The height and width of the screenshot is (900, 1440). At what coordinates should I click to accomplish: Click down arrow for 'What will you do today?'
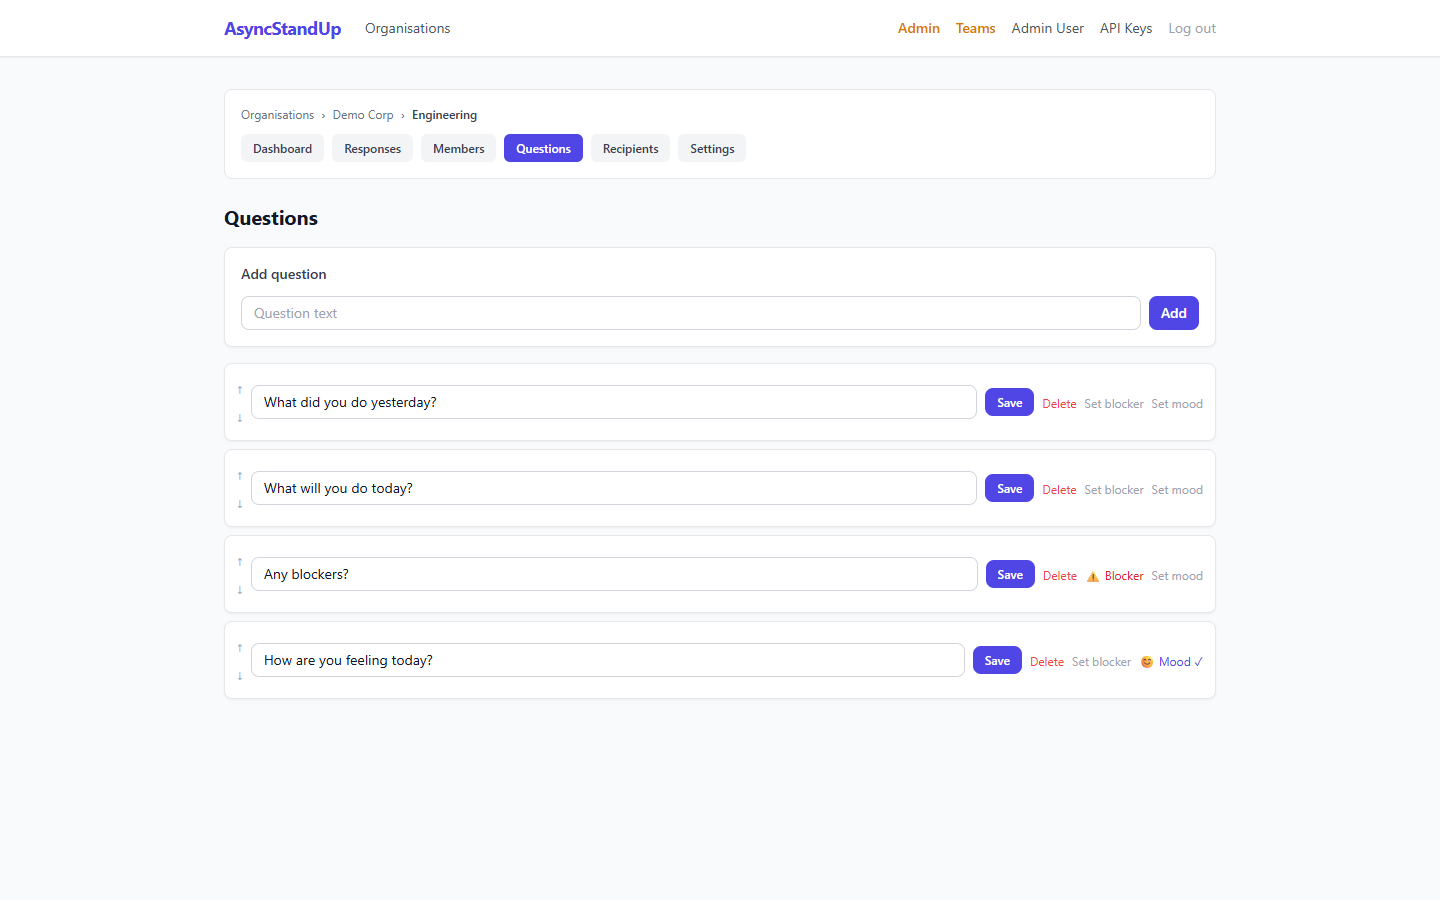point(240,504)
